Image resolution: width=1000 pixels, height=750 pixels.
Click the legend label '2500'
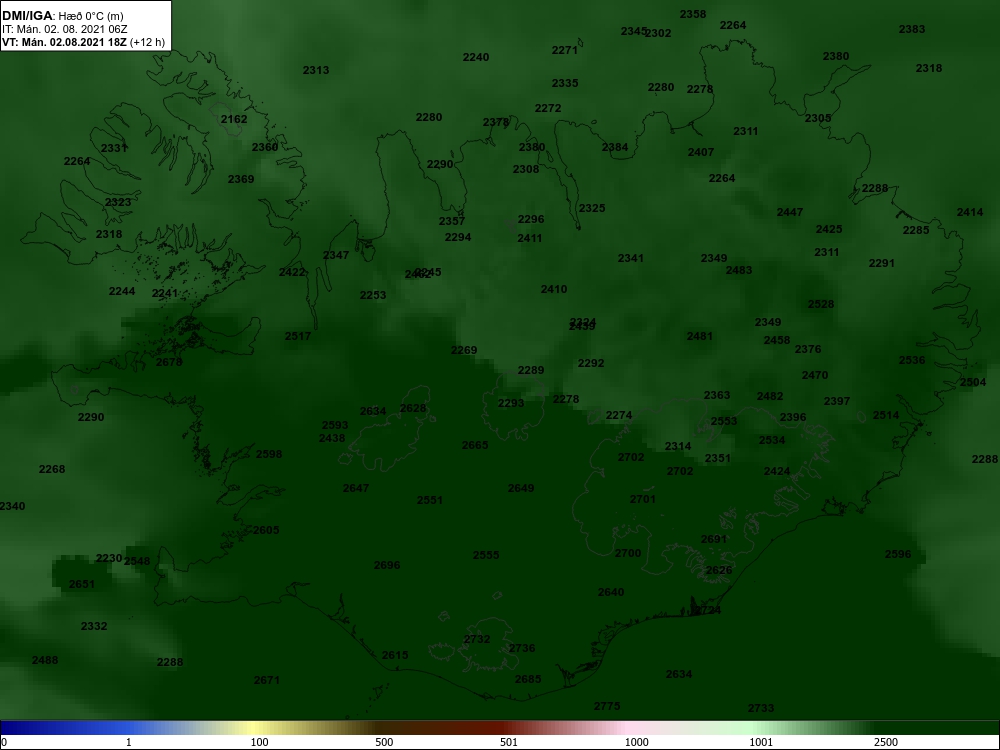(x=886, y=742)
